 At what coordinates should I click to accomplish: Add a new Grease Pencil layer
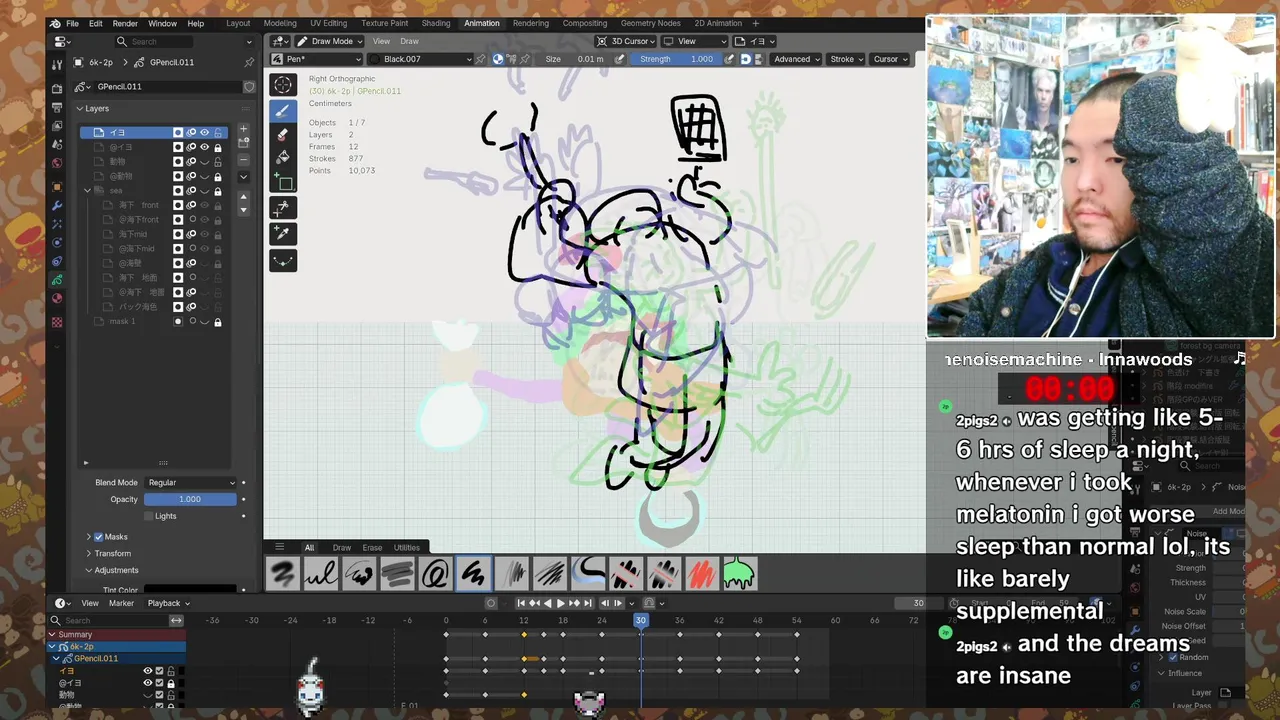point(243,131)
